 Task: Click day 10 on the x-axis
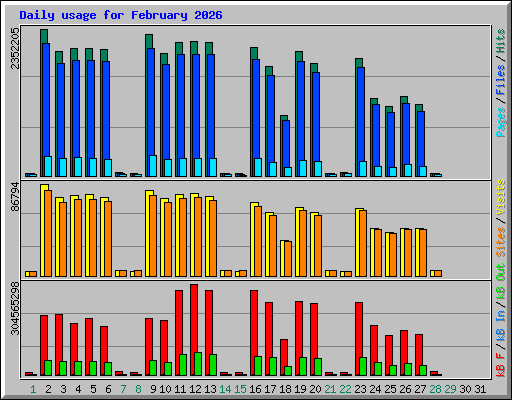click(x=165, y=389)
